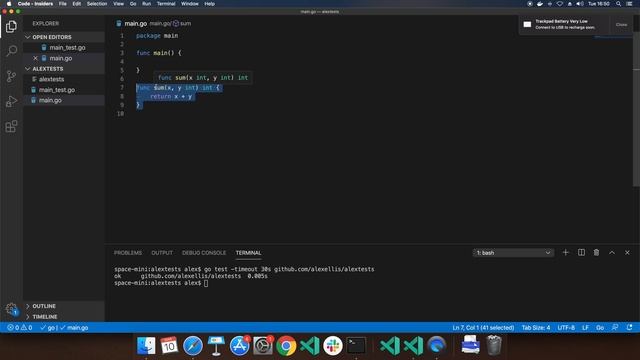The height and width of the screenshot is (360, 640).
Task: Close the terminal panel
Action: [627, 253]
